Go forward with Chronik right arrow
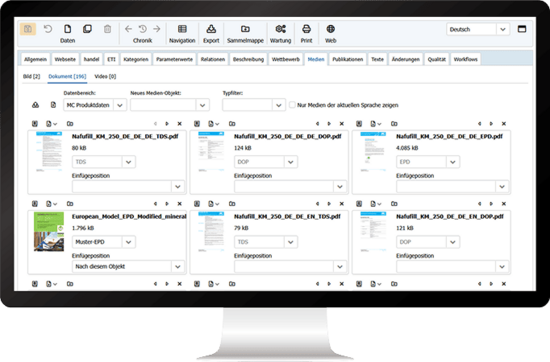Screen dimensions: 550x362 click(157, 29)
